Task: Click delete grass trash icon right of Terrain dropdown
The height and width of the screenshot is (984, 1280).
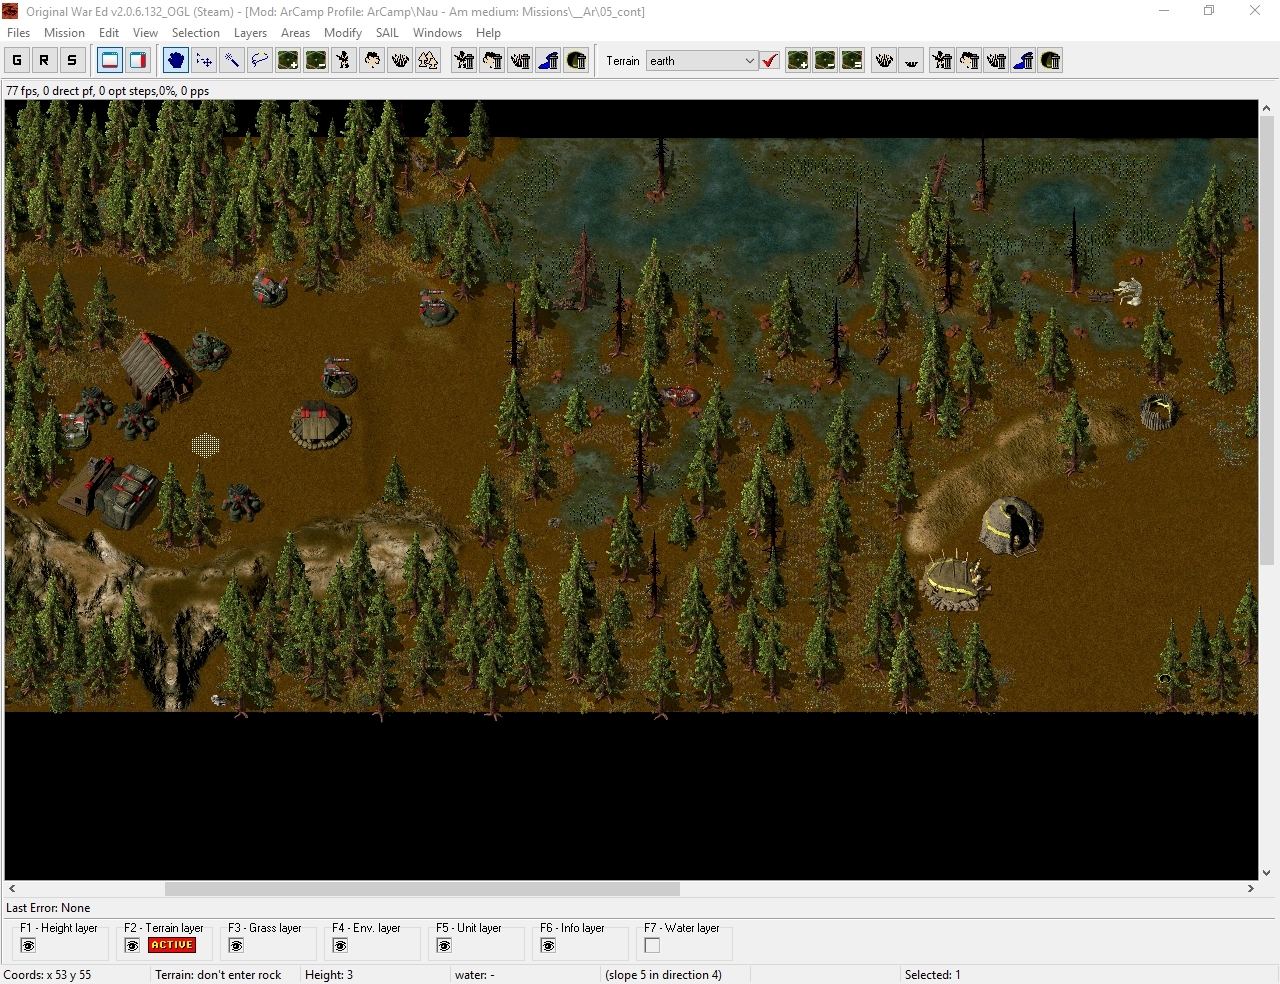Action: 997,61
